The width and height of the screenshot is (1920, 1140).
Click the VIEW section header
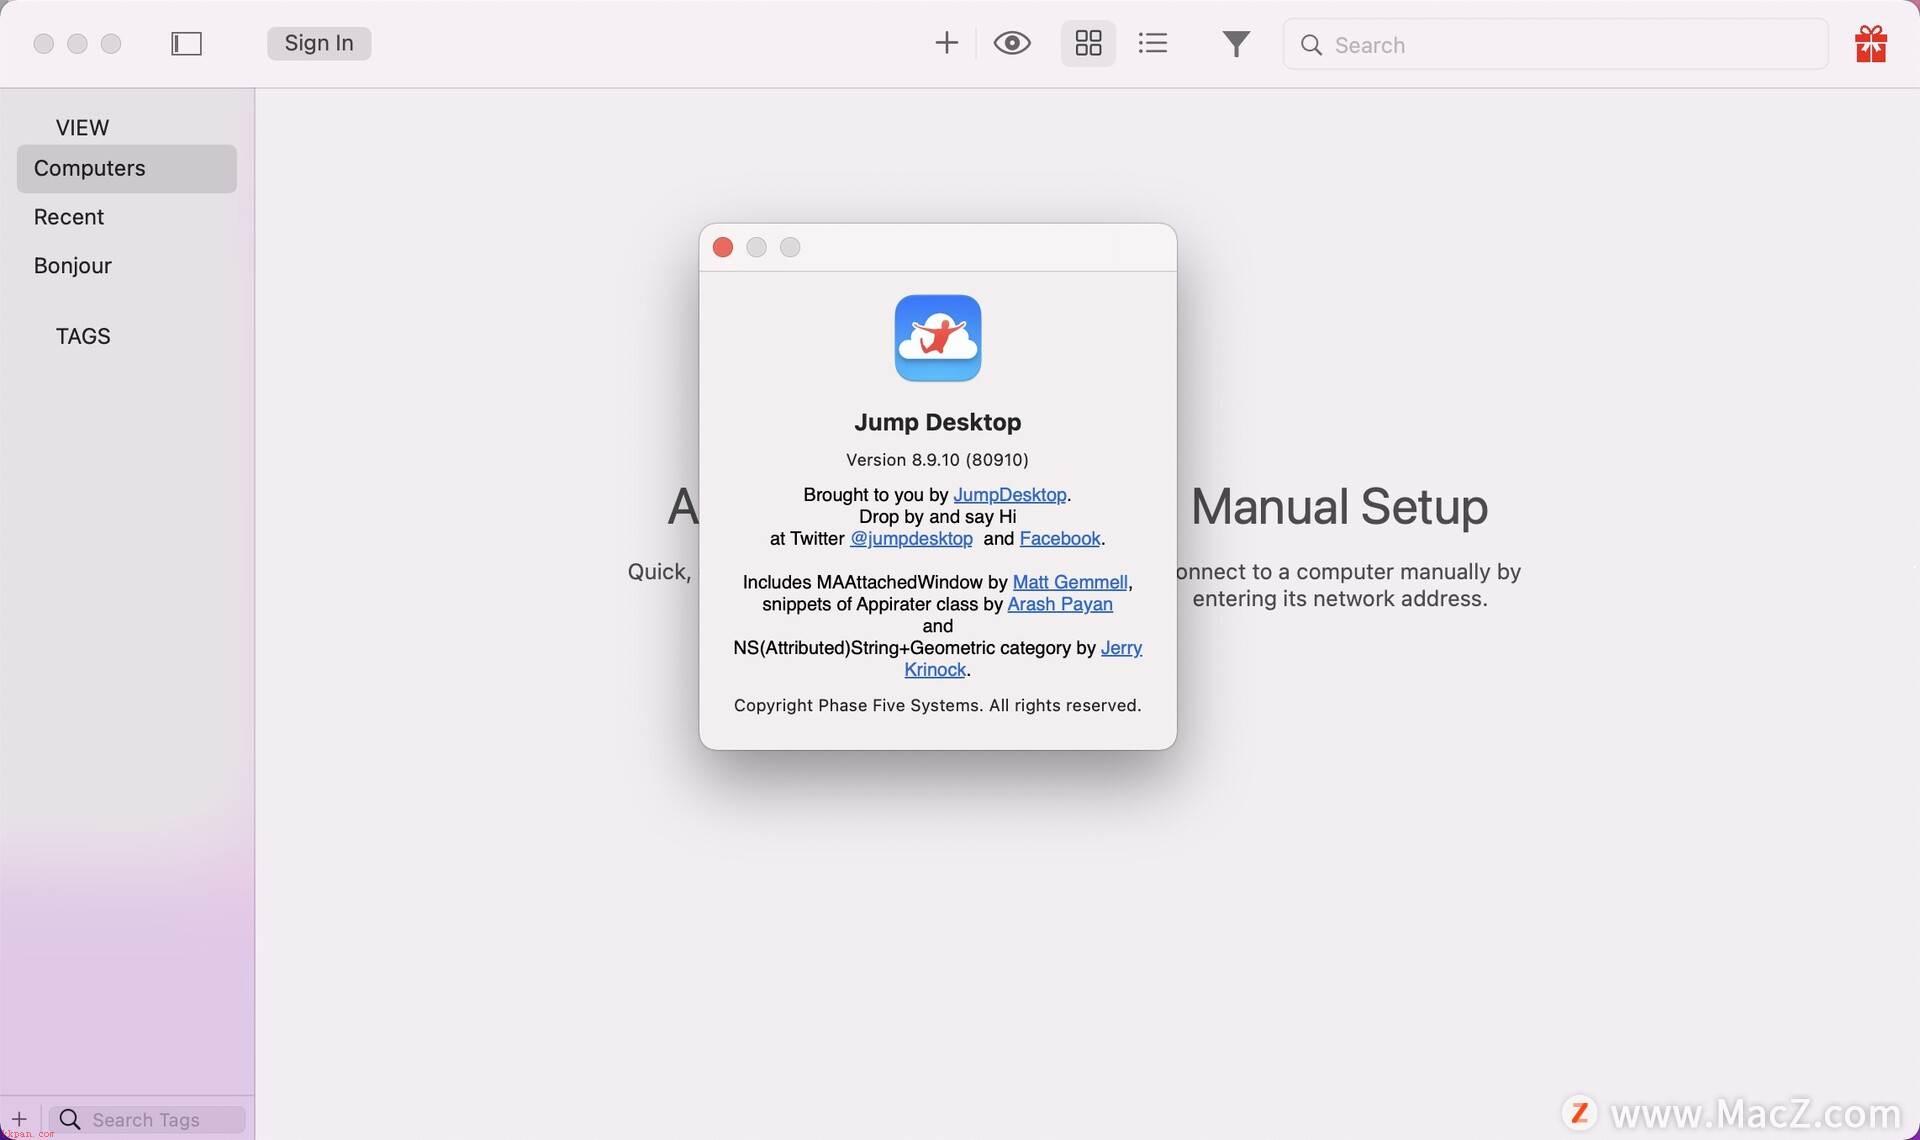[82, 128]
